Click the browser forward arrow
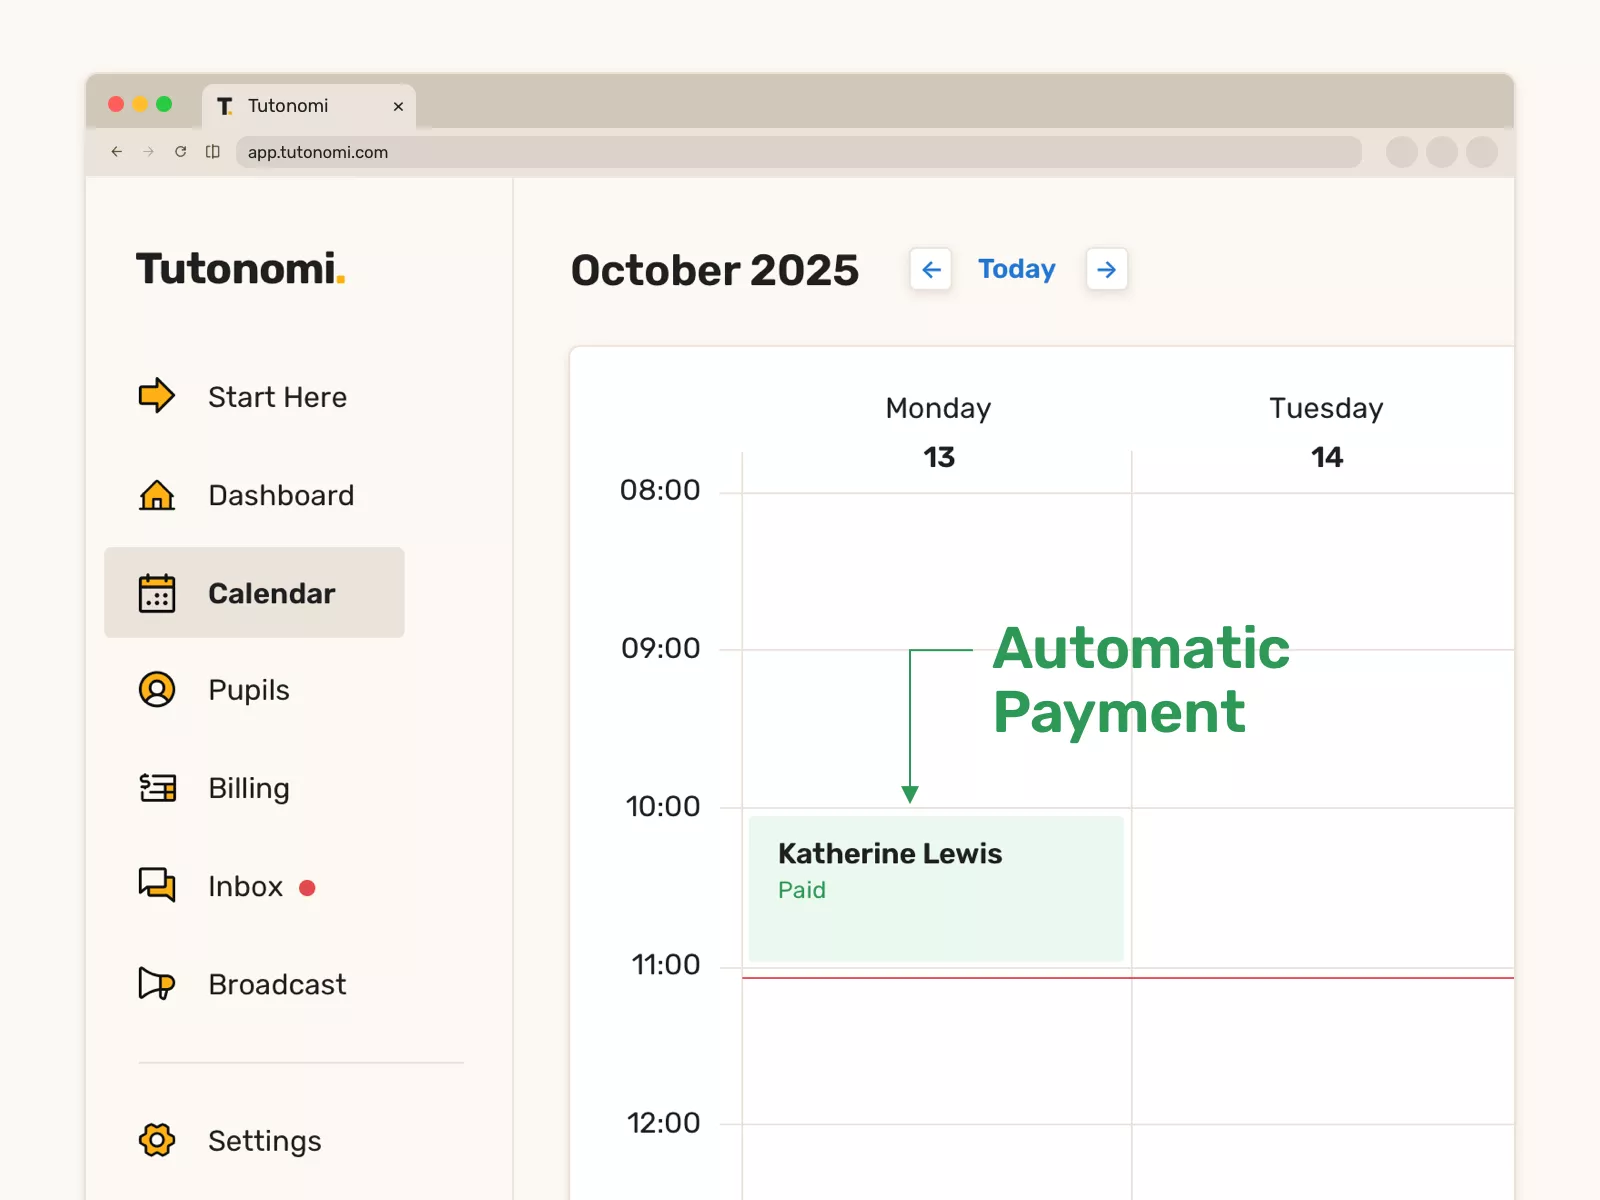 click(149, 152)
